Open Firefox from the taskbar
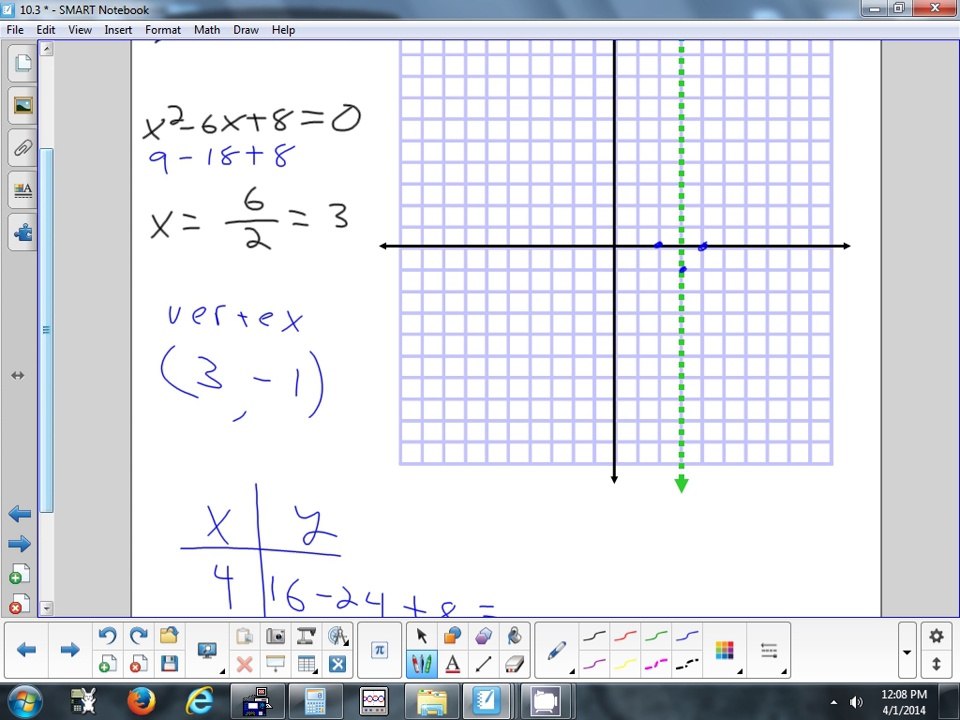Viewport: 960px width, 720px height. 141,701
